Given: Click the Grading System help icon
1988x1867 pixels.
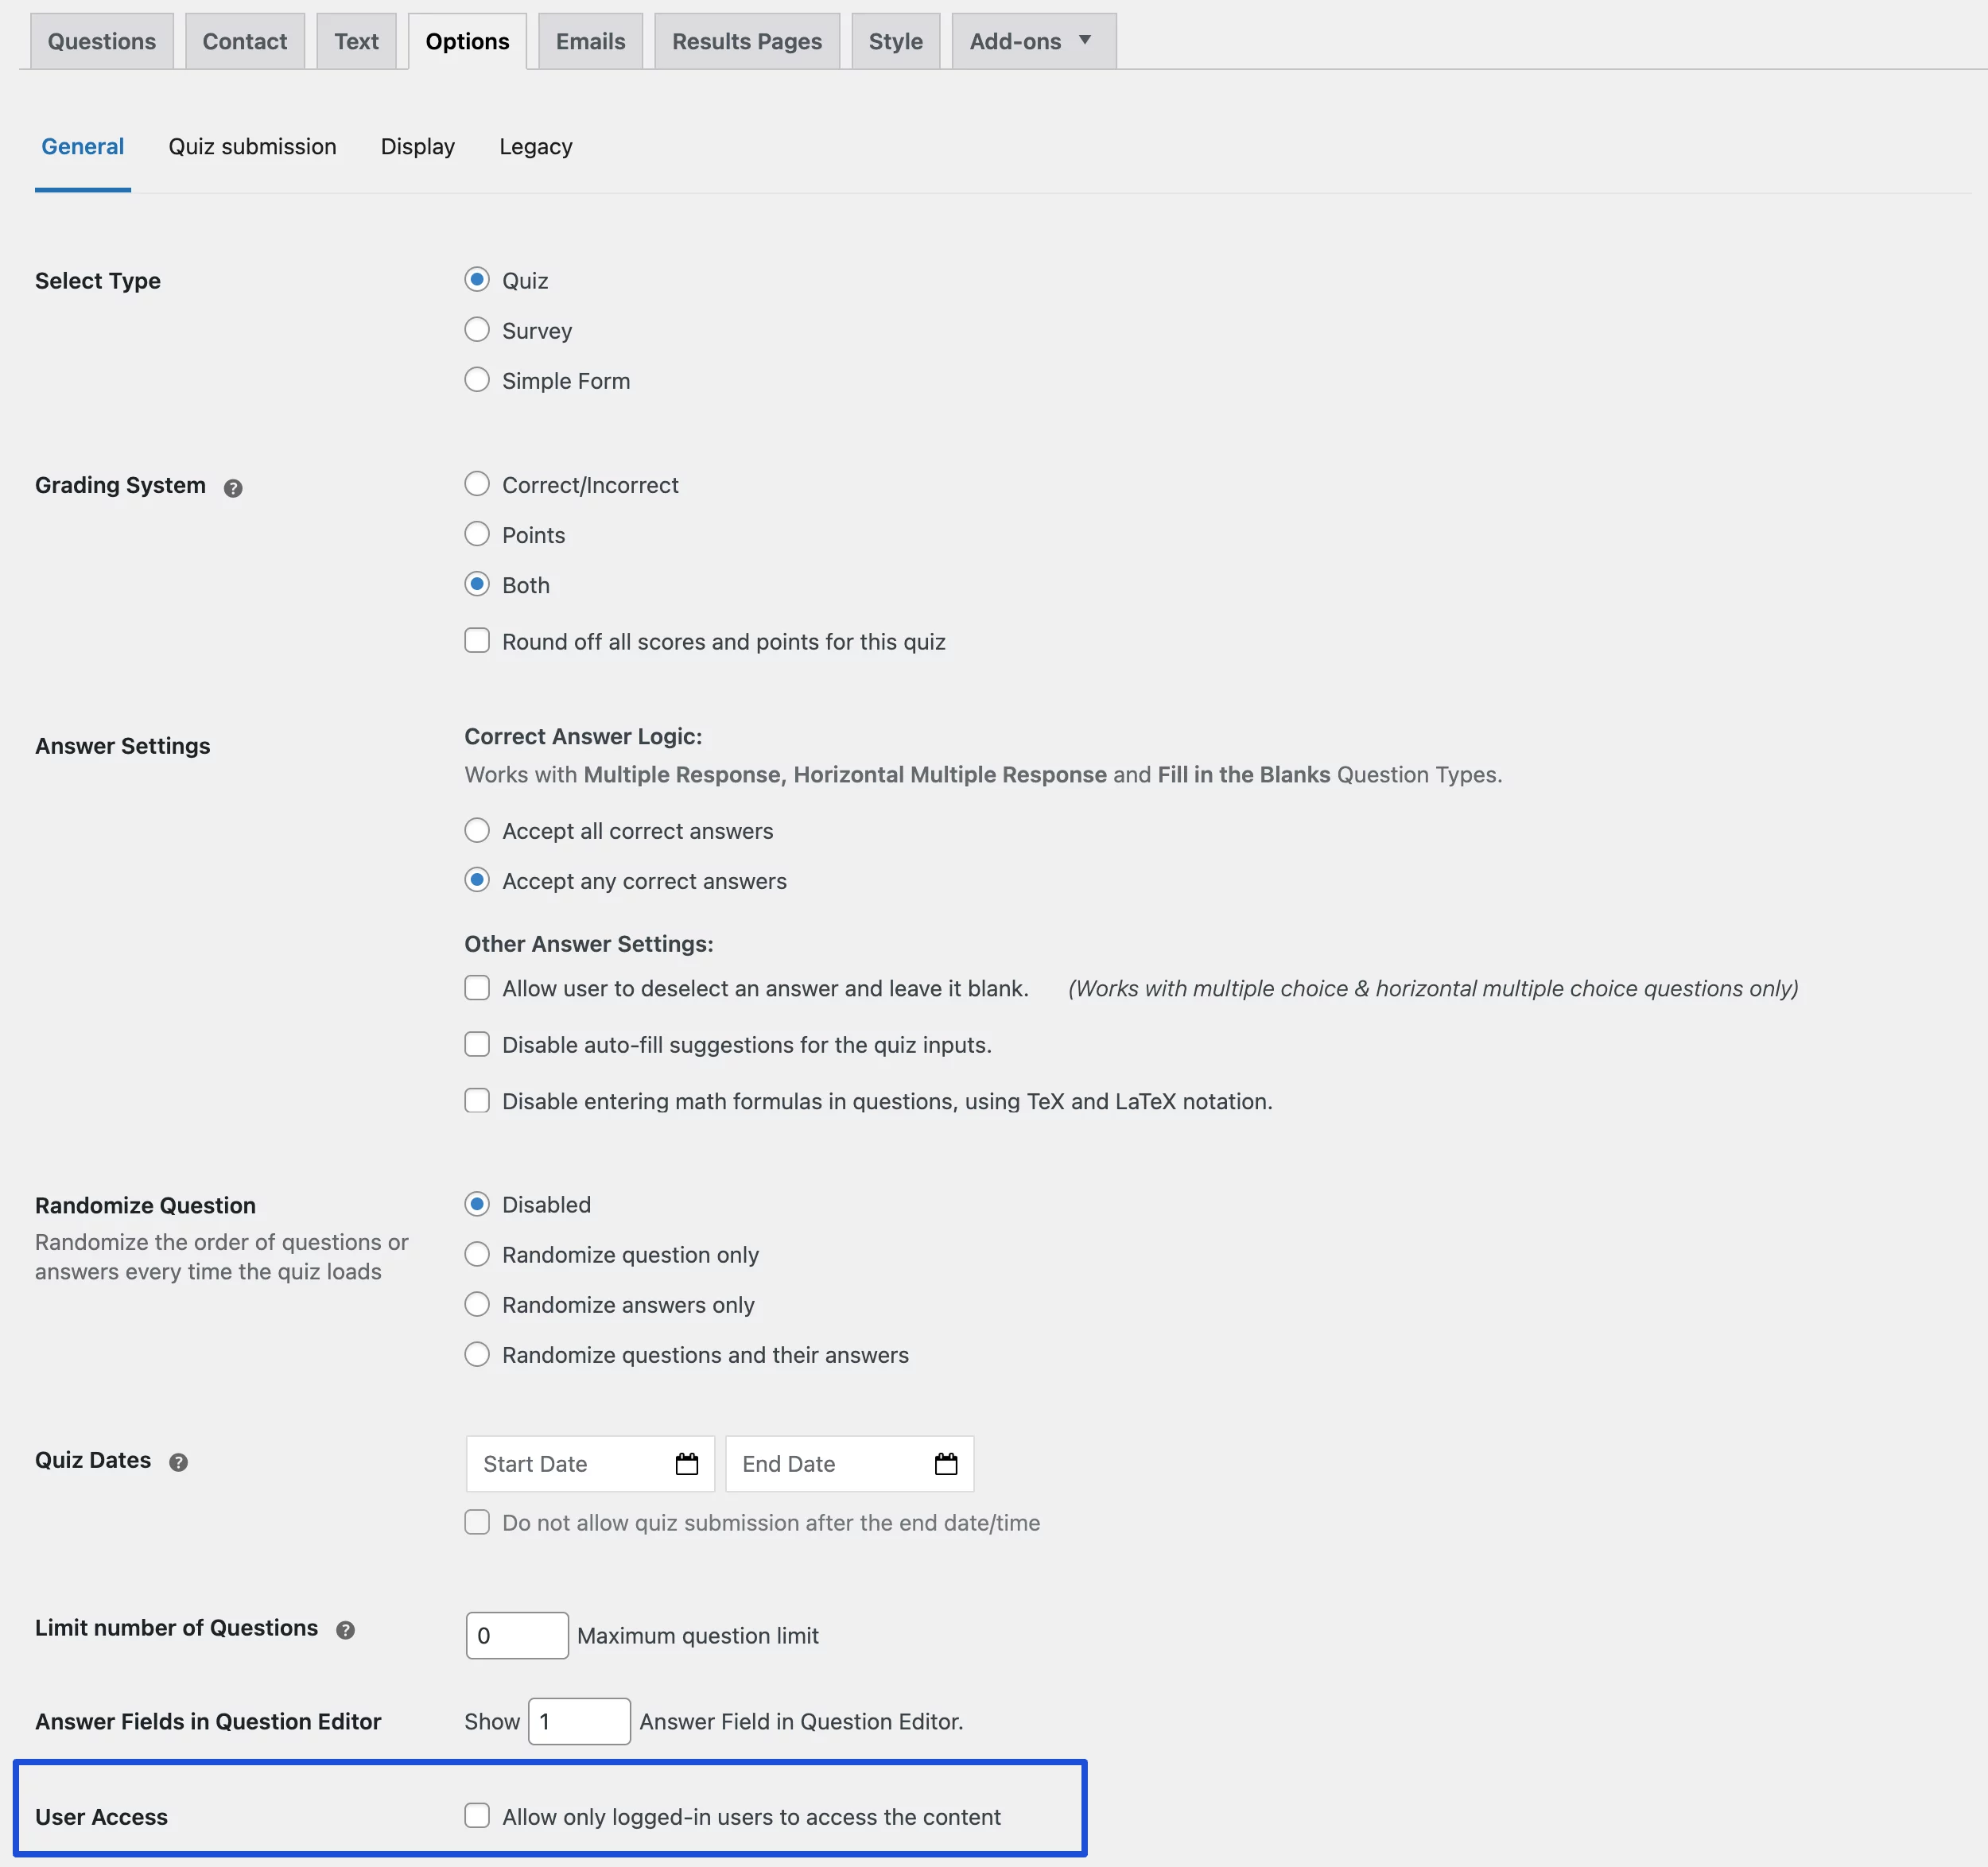Looking at the screenshot, I should [233, 488].
